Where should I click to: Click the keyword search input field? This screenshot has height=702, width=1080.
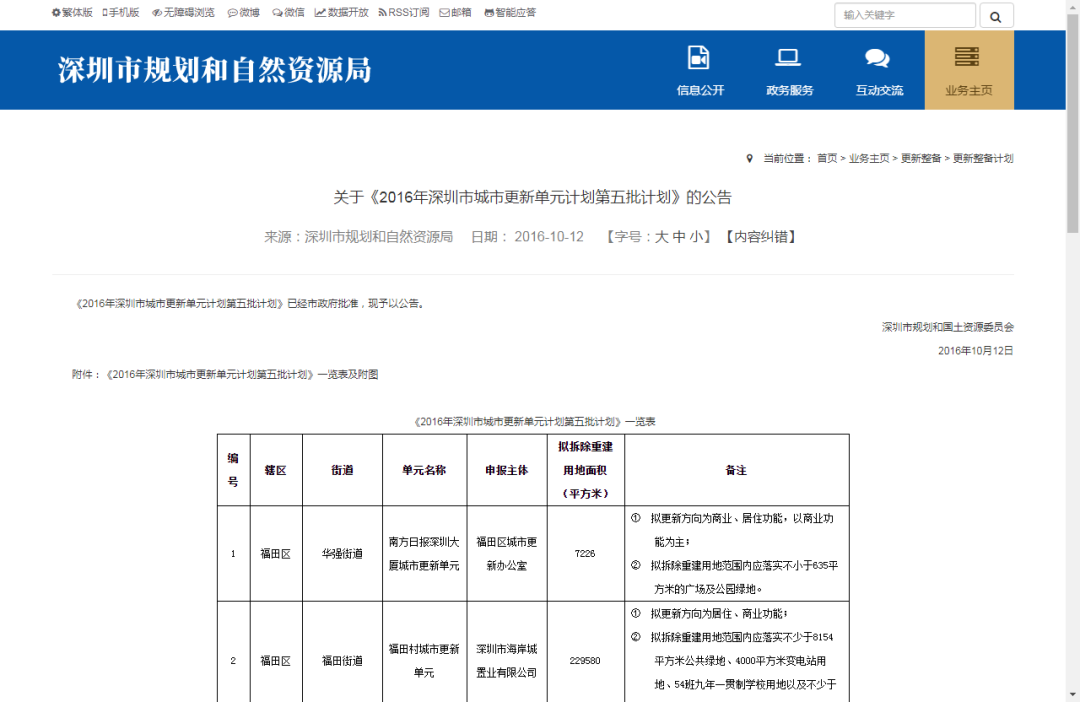point(904,16)
